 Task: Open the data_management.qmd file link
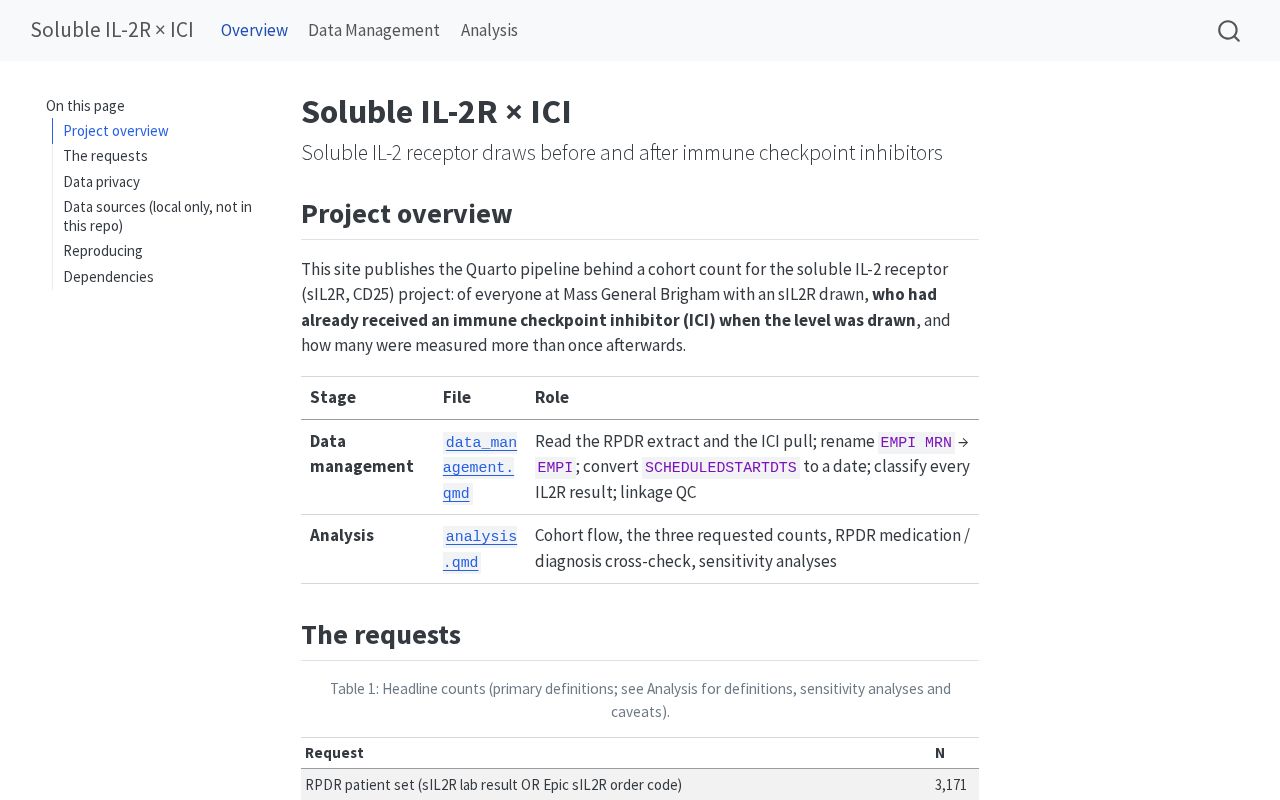point(480,467)
